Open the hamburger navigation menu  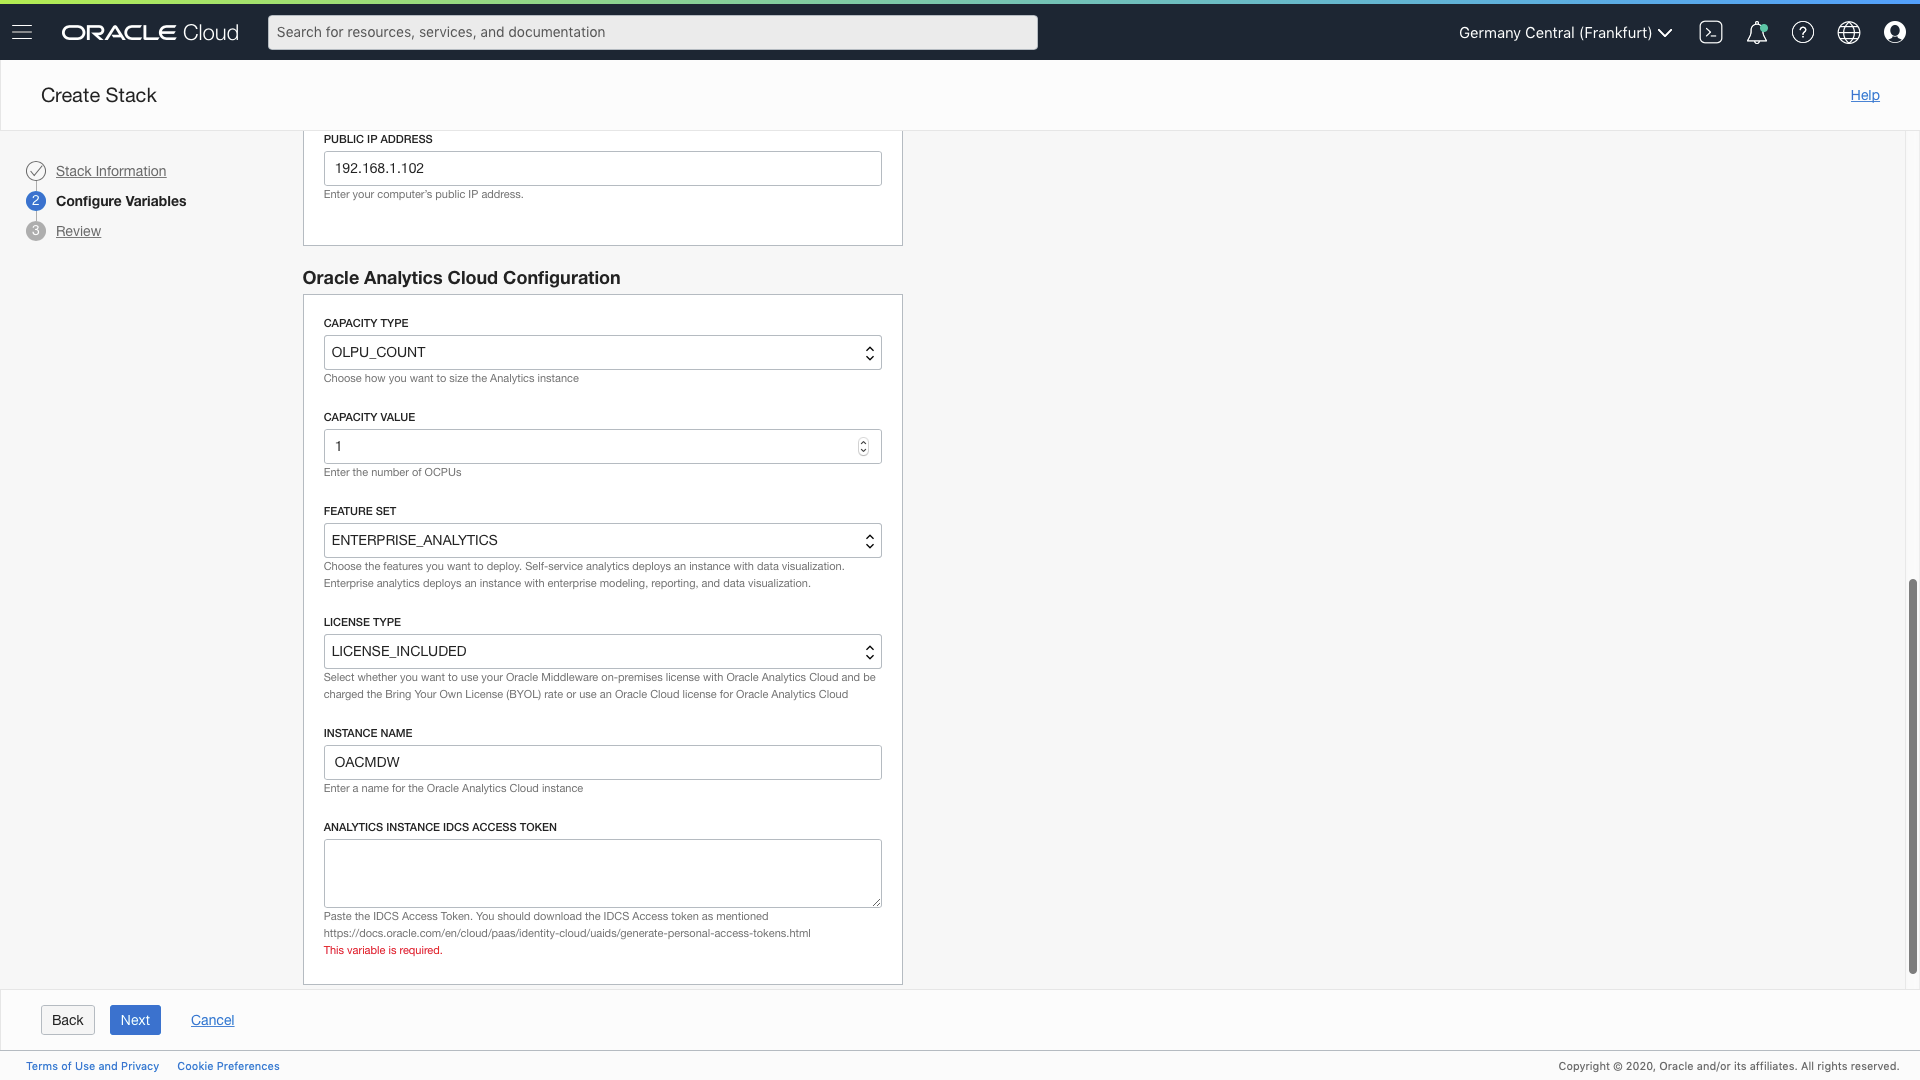pyautogui.click(x=22, y=32)
